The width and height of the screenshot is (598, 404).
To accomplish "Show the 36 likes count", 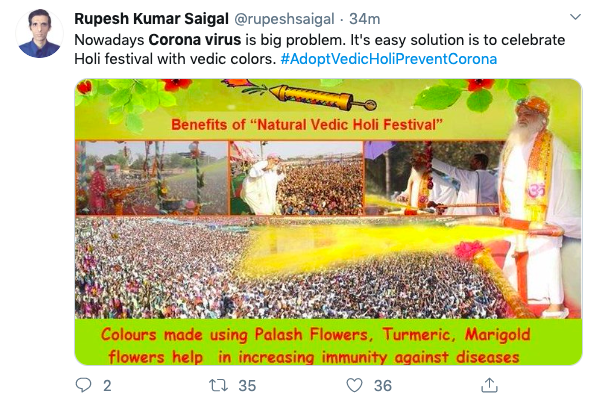I will coord(383,386).
